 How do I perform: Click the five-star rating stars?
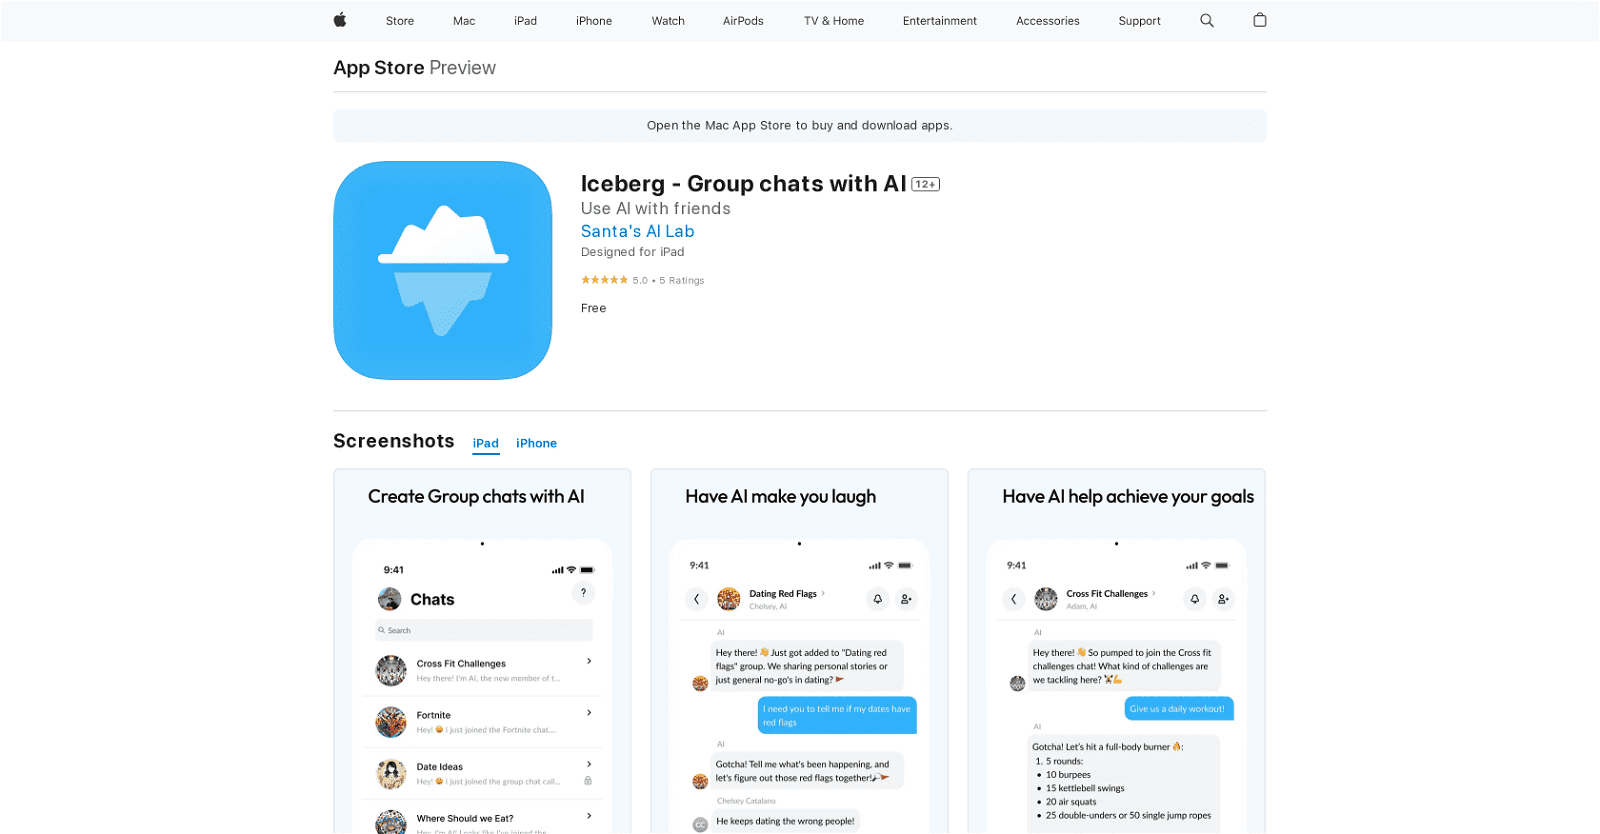[x=604, y=280]
